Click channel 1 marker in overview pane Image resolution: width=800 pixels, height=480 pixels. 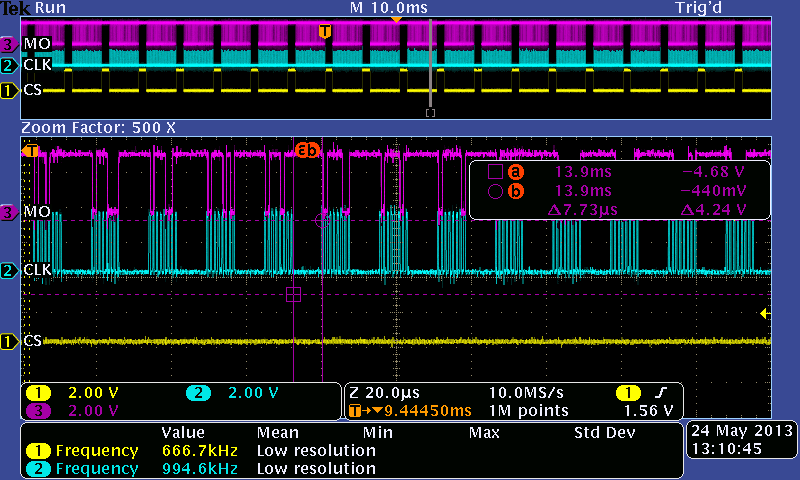pos(8,91)
